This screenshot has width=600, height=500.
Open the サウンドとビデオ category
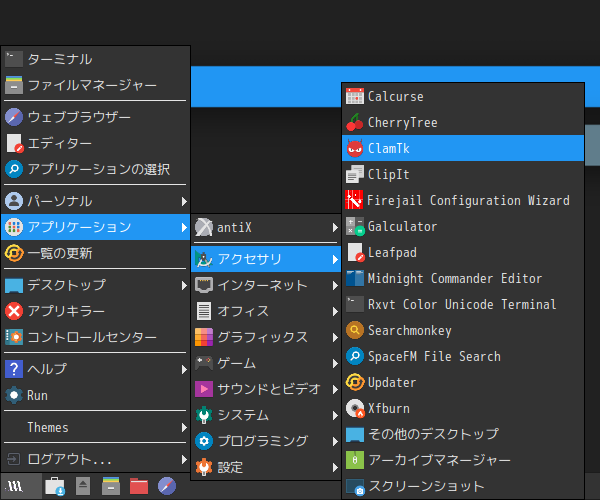[266, 389]
